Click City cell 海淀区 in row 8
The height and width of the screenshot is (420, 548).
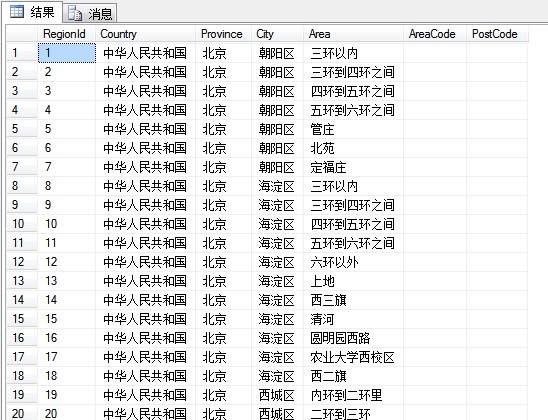pos(277,186)
